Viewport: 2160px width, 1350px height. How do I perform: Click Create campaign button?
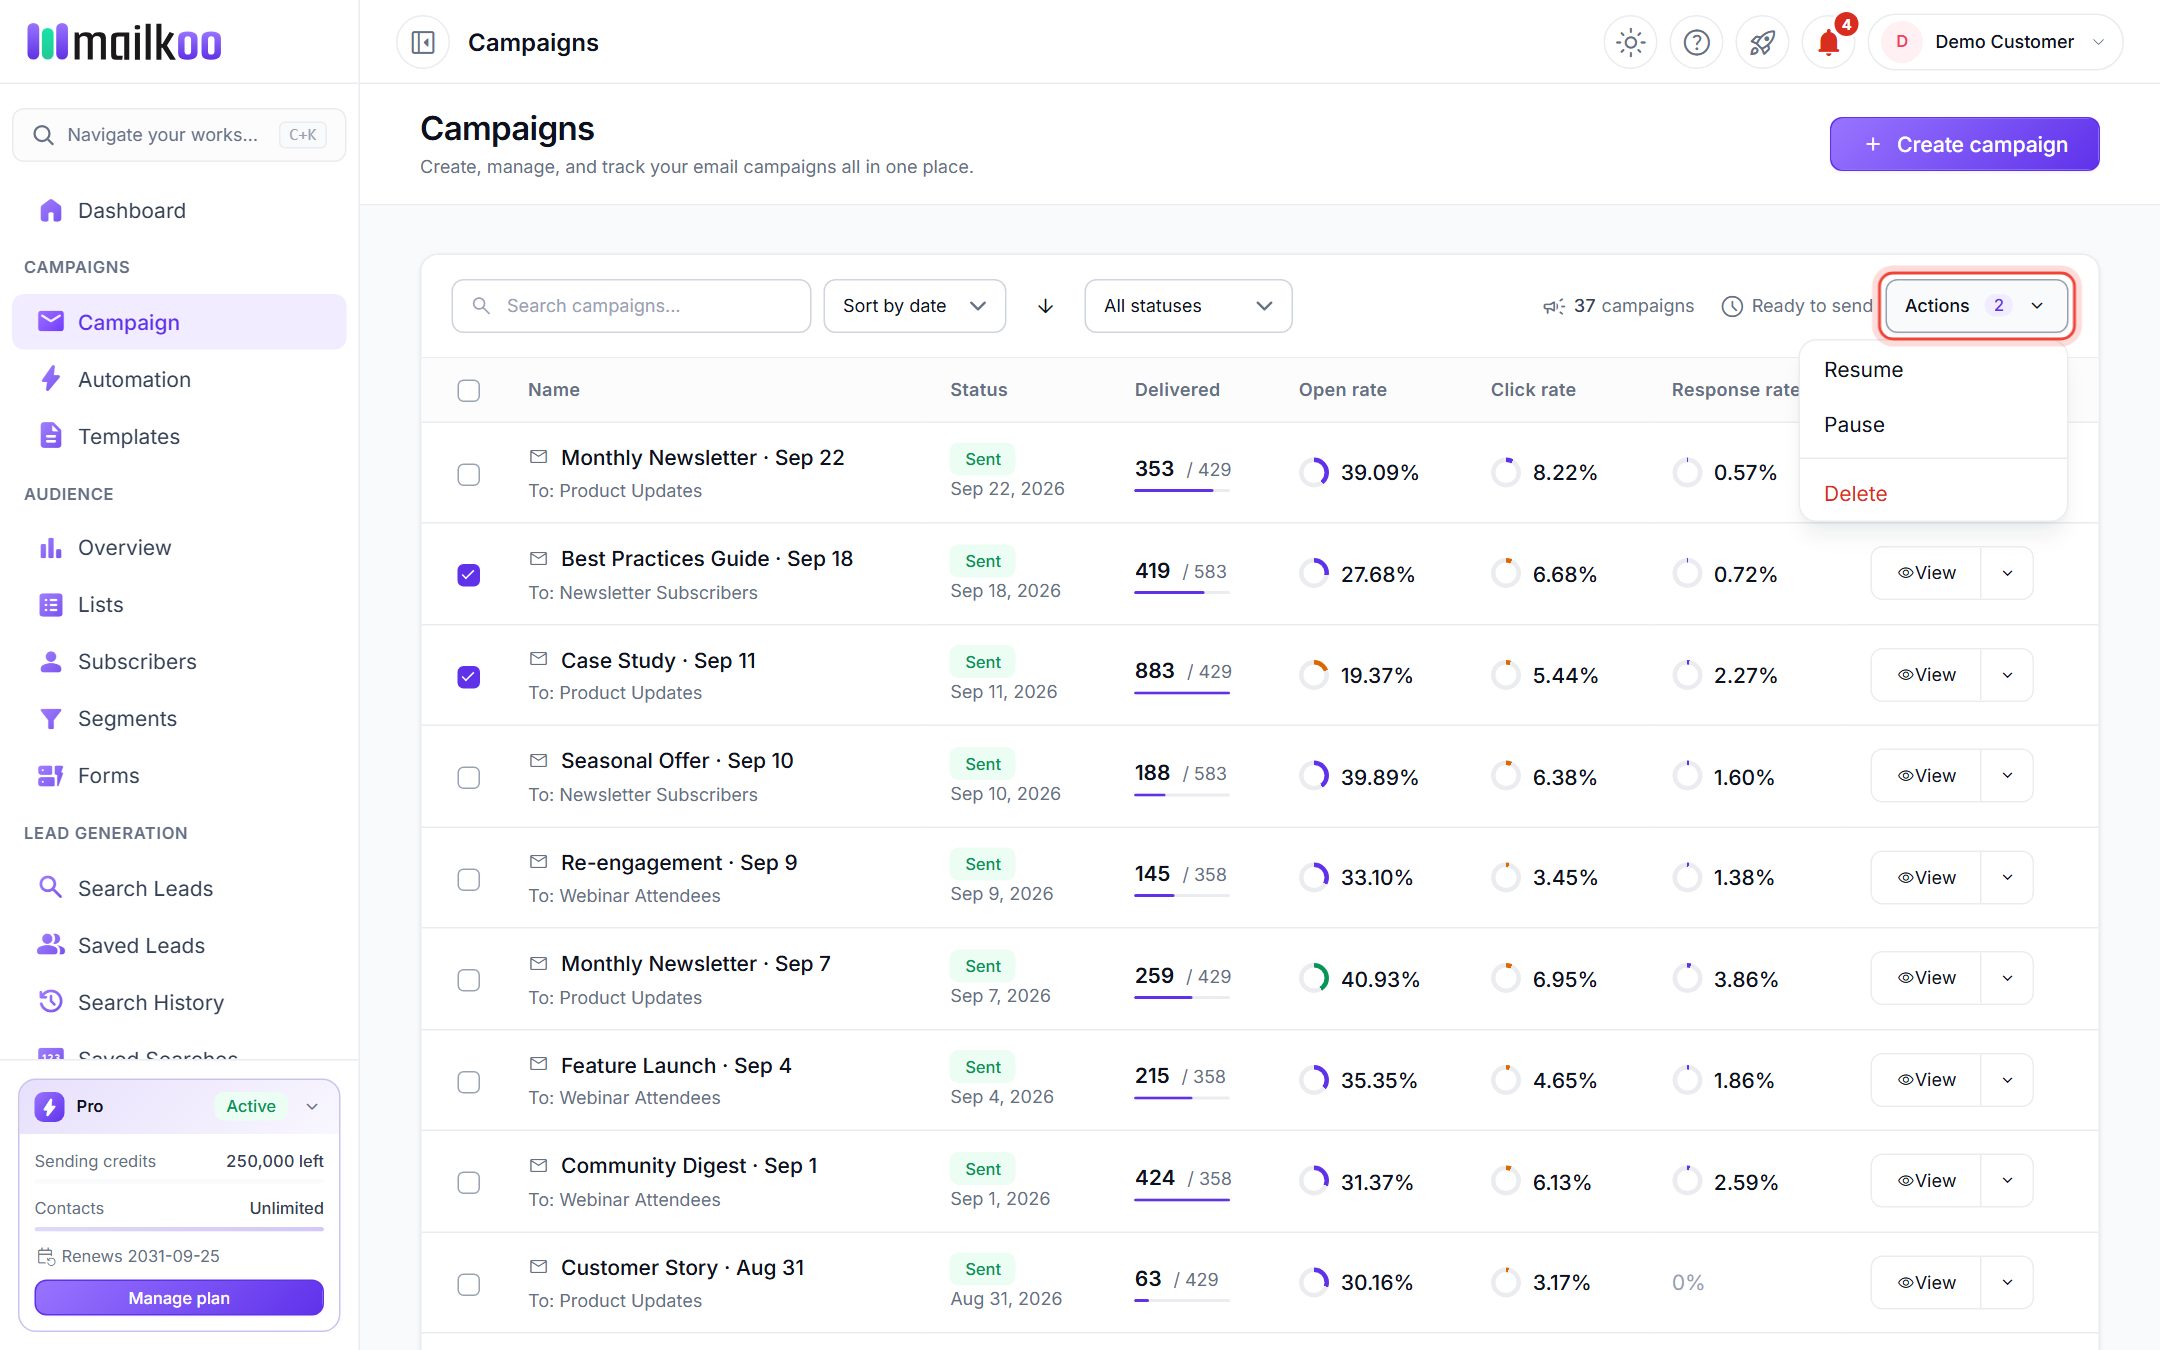click(x=1964, y=144)
